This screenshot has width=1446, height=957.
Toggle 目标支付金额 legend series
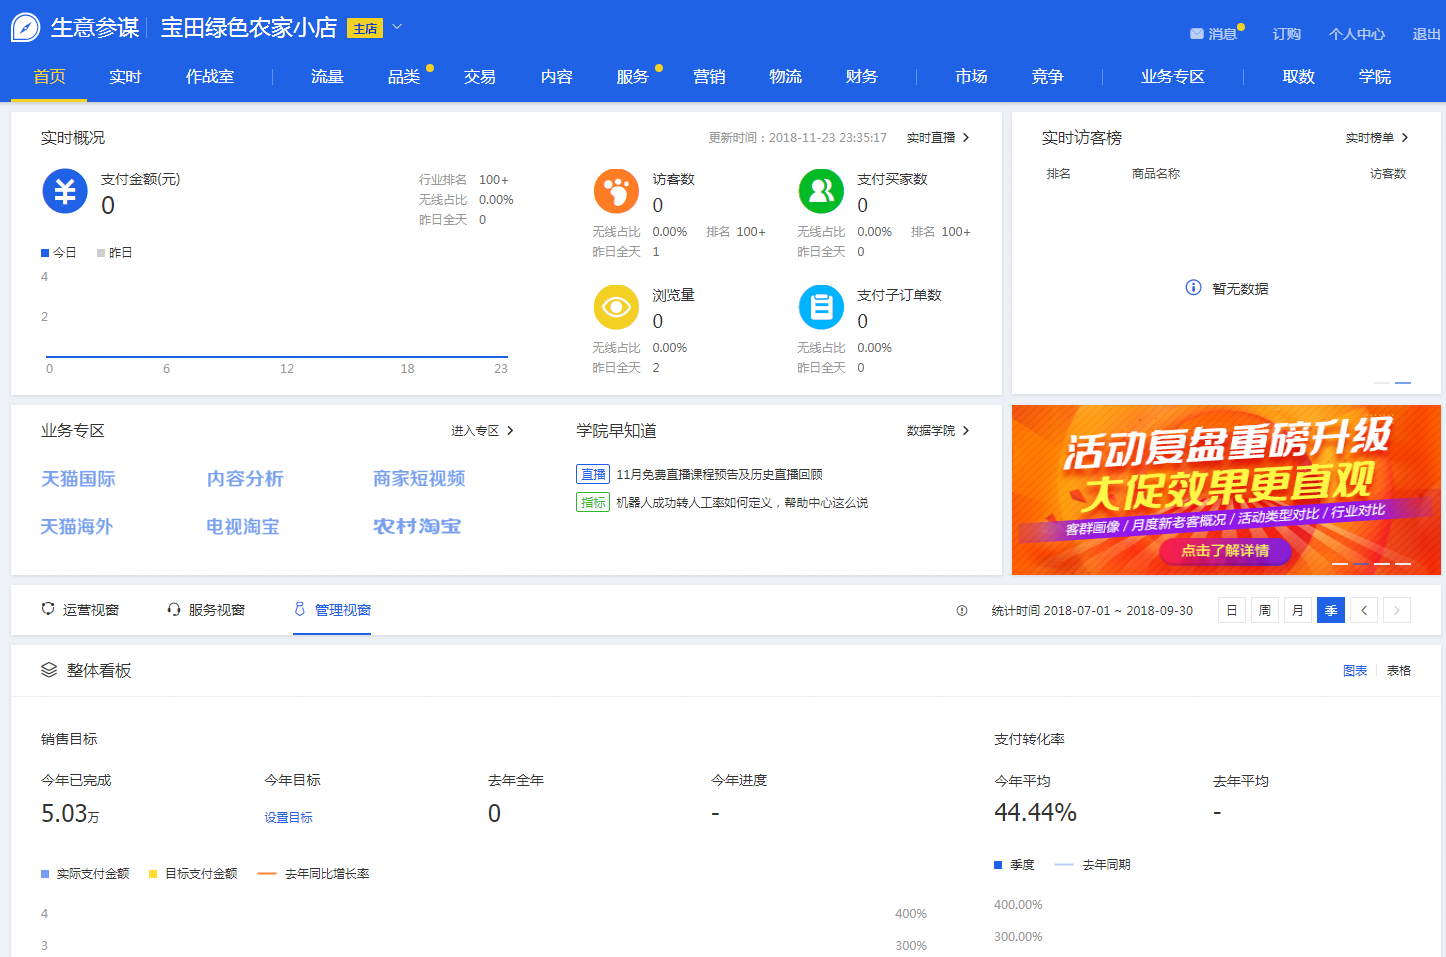(193, 874)
